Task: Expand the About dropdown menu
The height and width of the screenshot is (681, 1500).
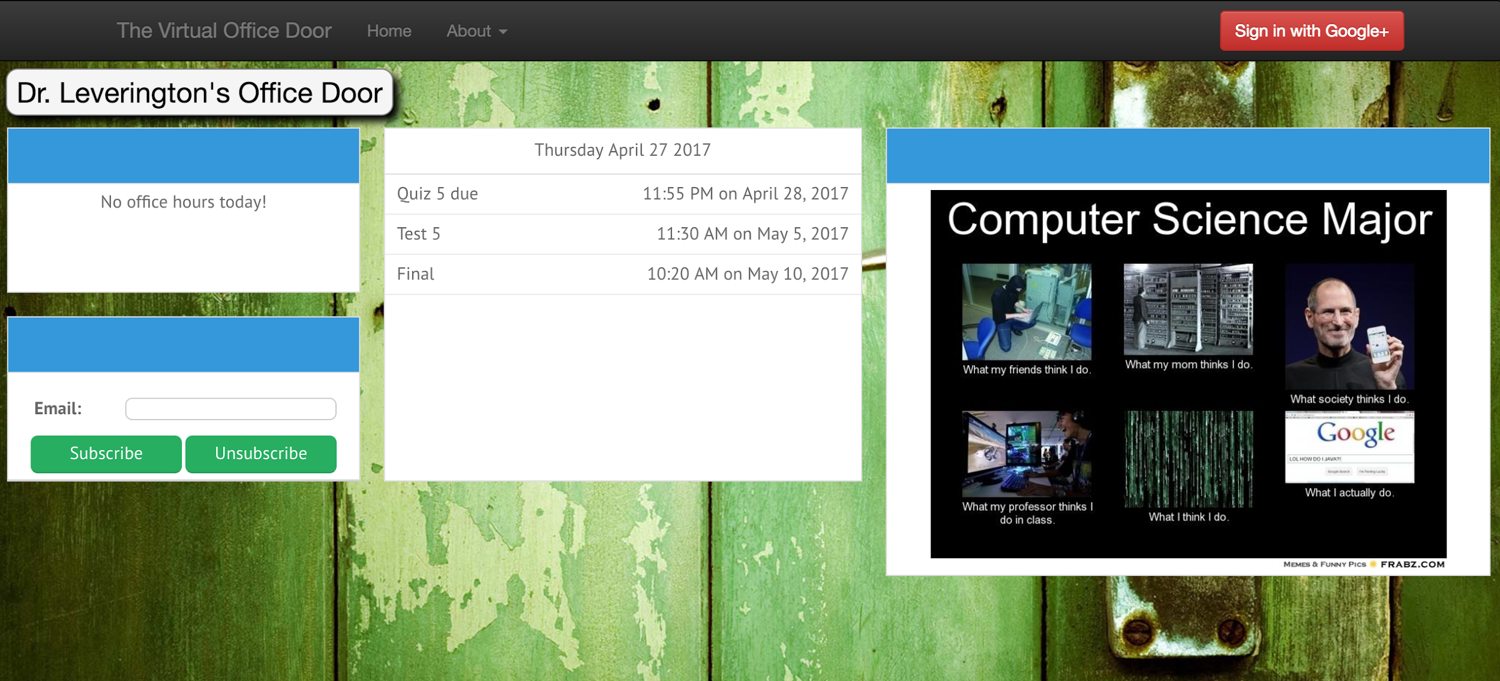Action: tap(477, 31)
